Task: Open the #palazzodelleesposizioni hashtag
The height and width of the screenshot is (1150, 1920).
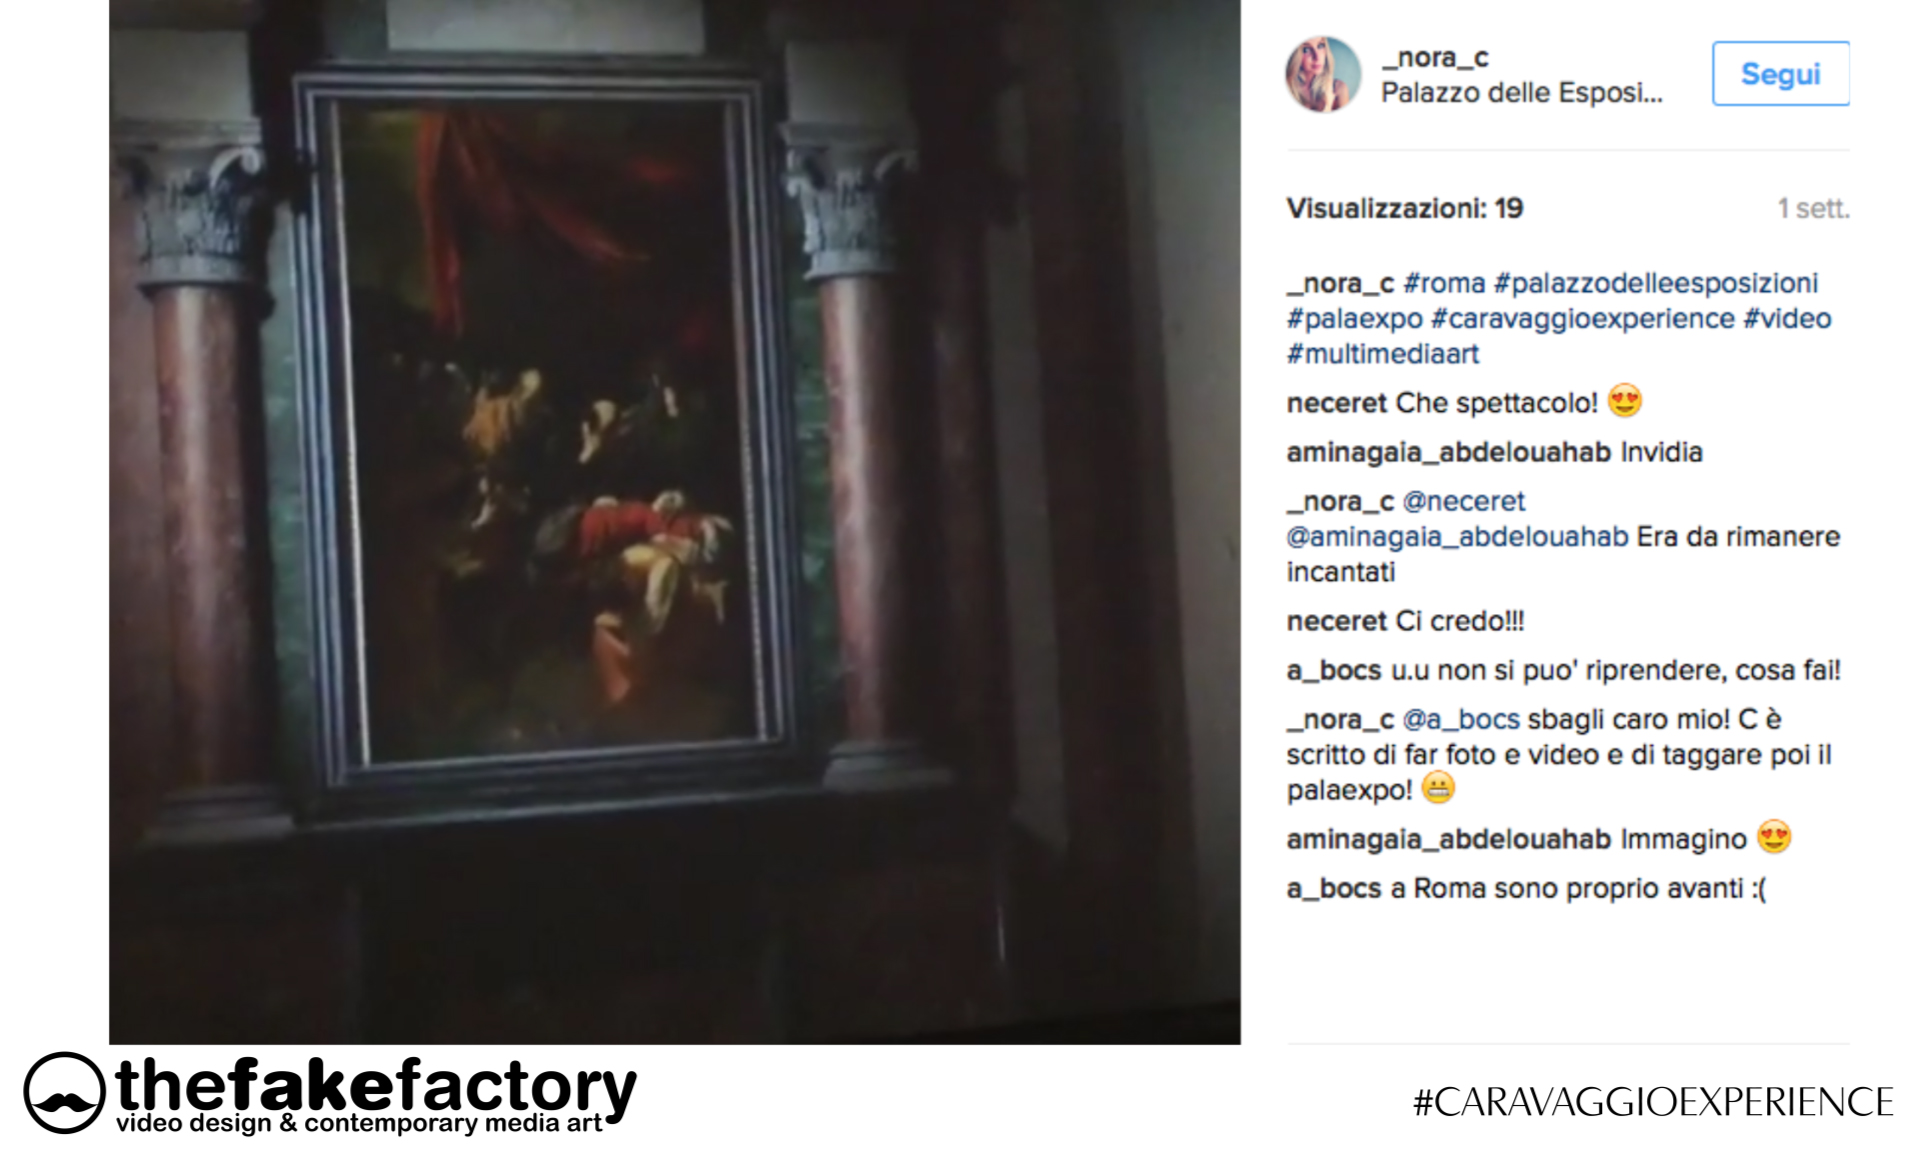Action: [1656, 283]
